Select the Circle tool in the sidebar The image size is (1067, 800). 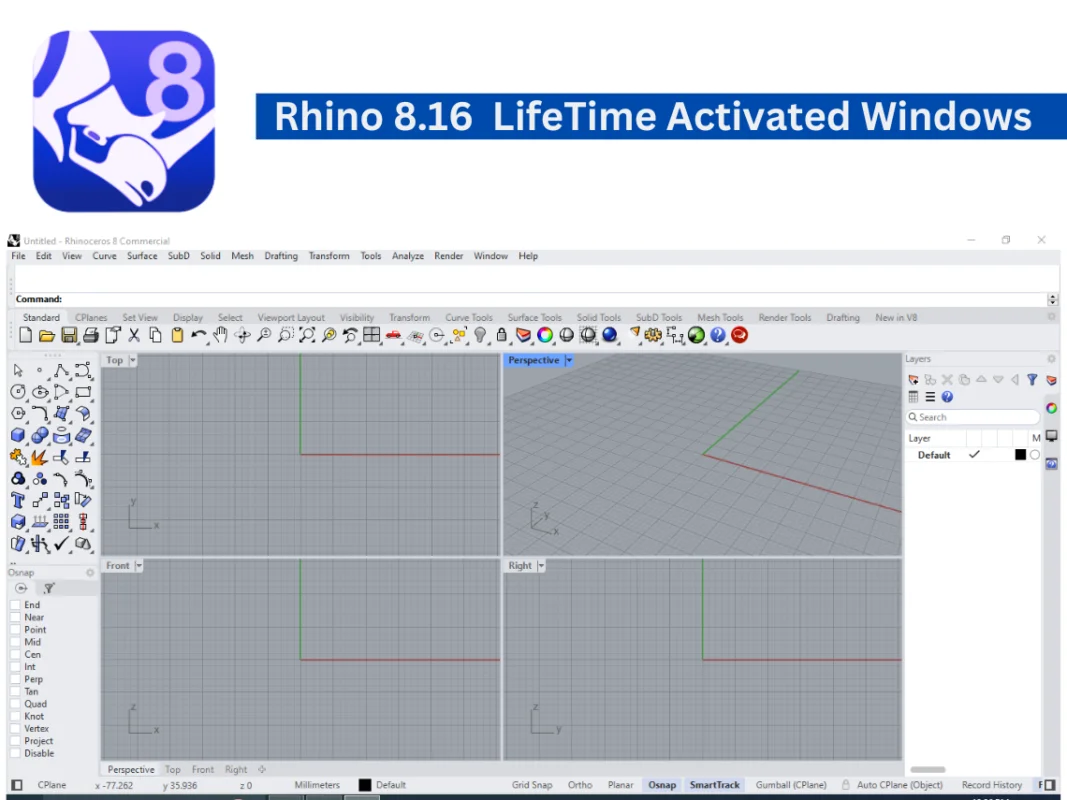coord(17,392)
